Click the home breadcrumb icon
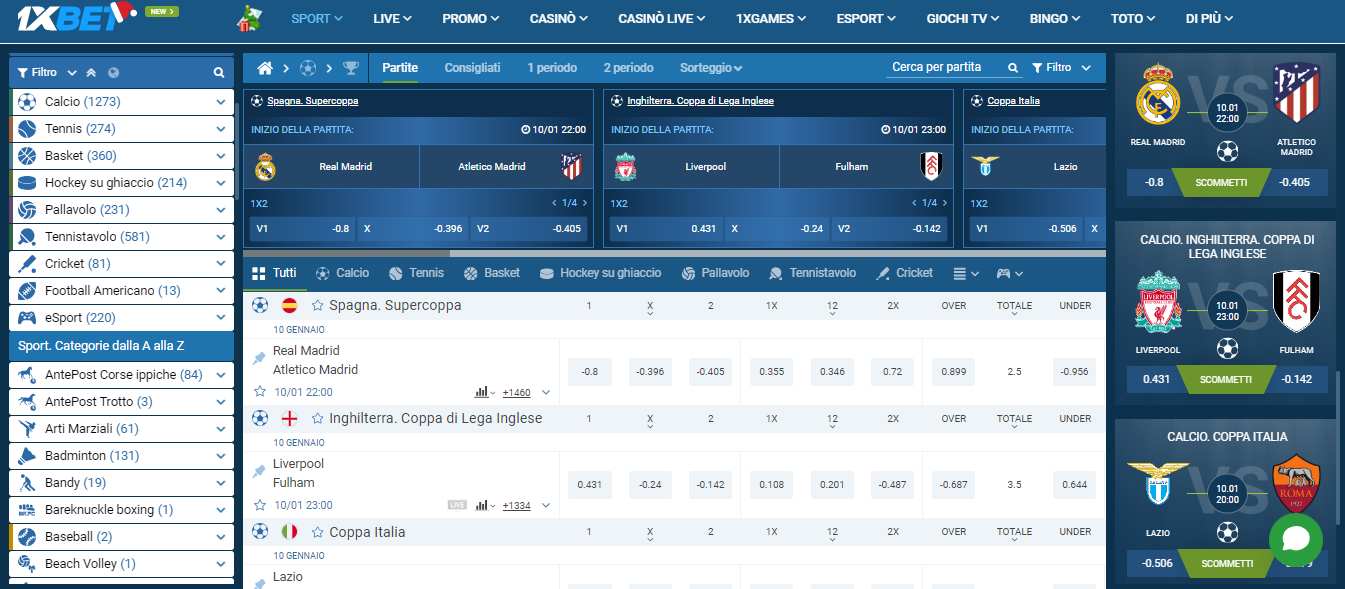The height and width of the screenshot is (589, 1345). point(265,68)
